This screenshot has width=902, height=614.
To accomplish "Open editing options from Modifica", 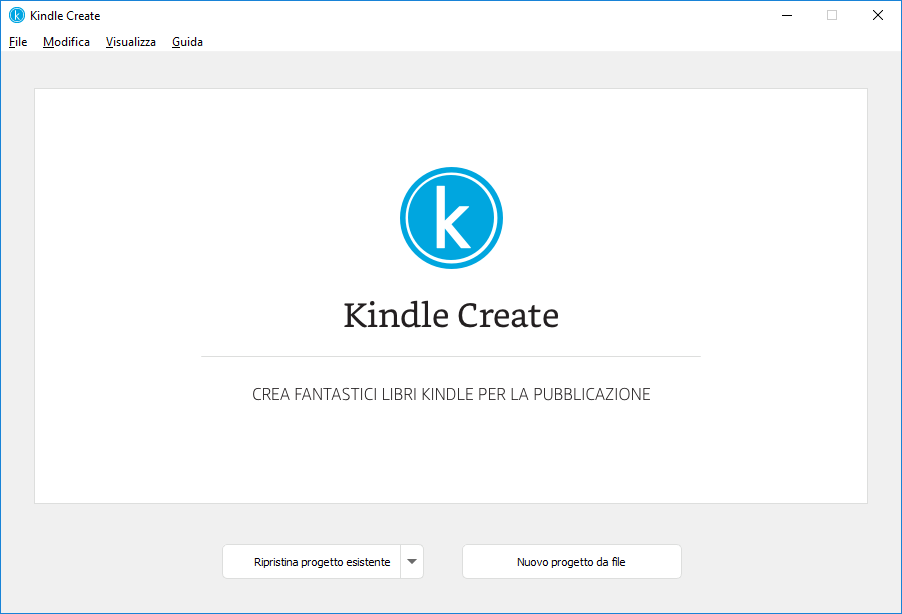I will point(66,41).
